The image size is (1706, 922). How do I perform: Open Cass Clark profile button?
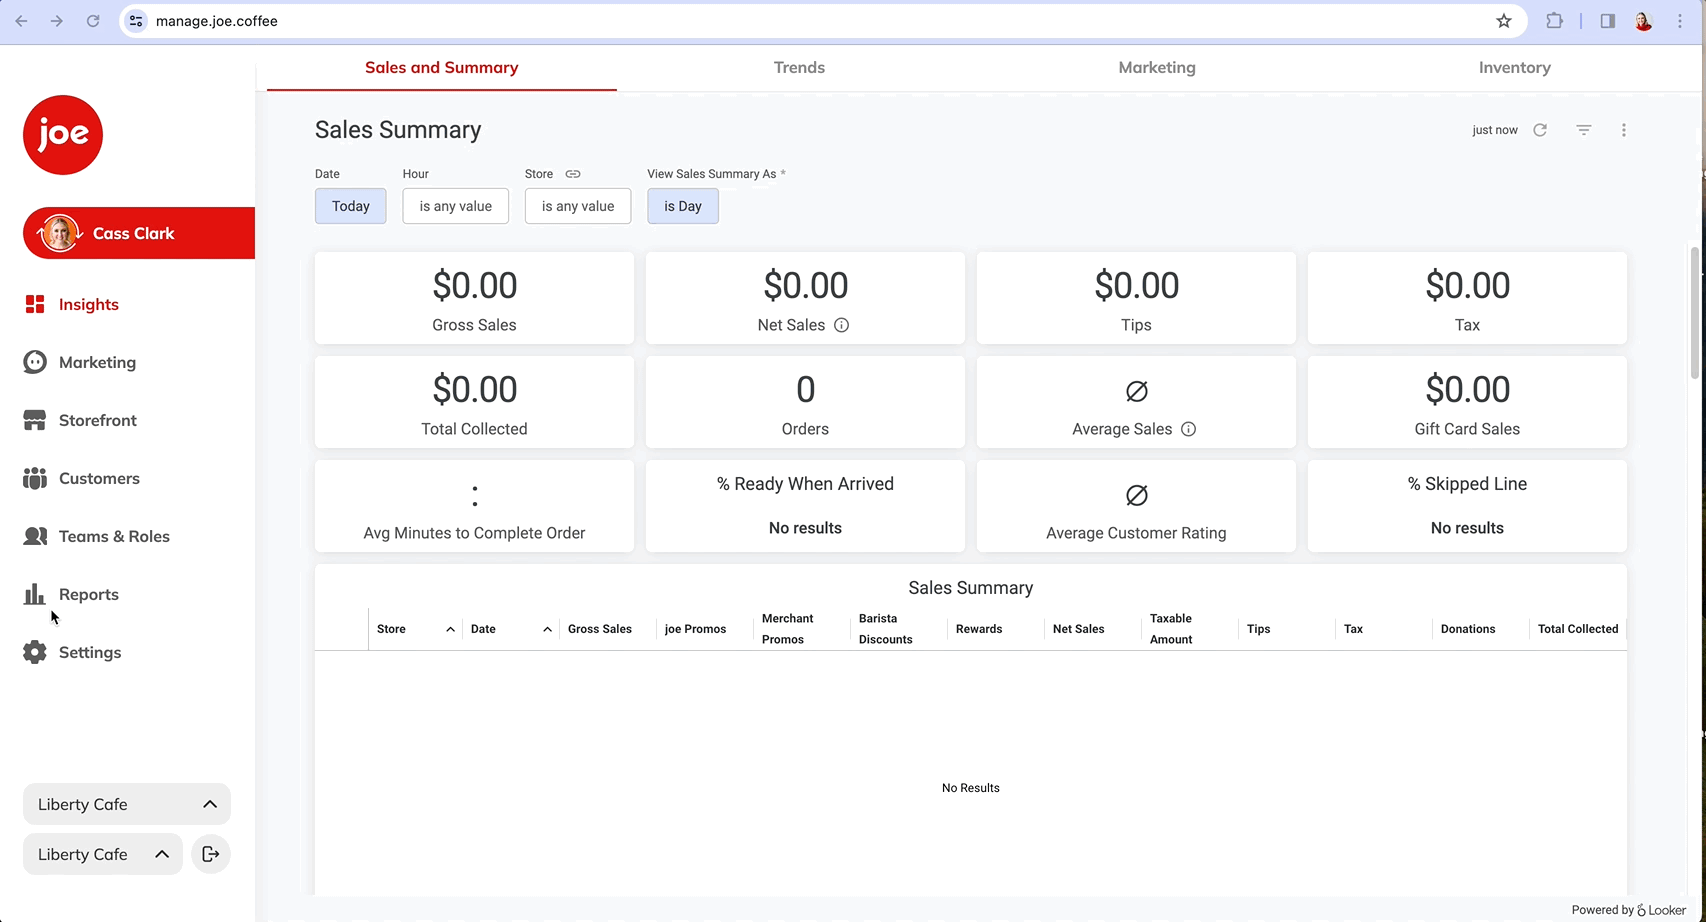[139, 233]
